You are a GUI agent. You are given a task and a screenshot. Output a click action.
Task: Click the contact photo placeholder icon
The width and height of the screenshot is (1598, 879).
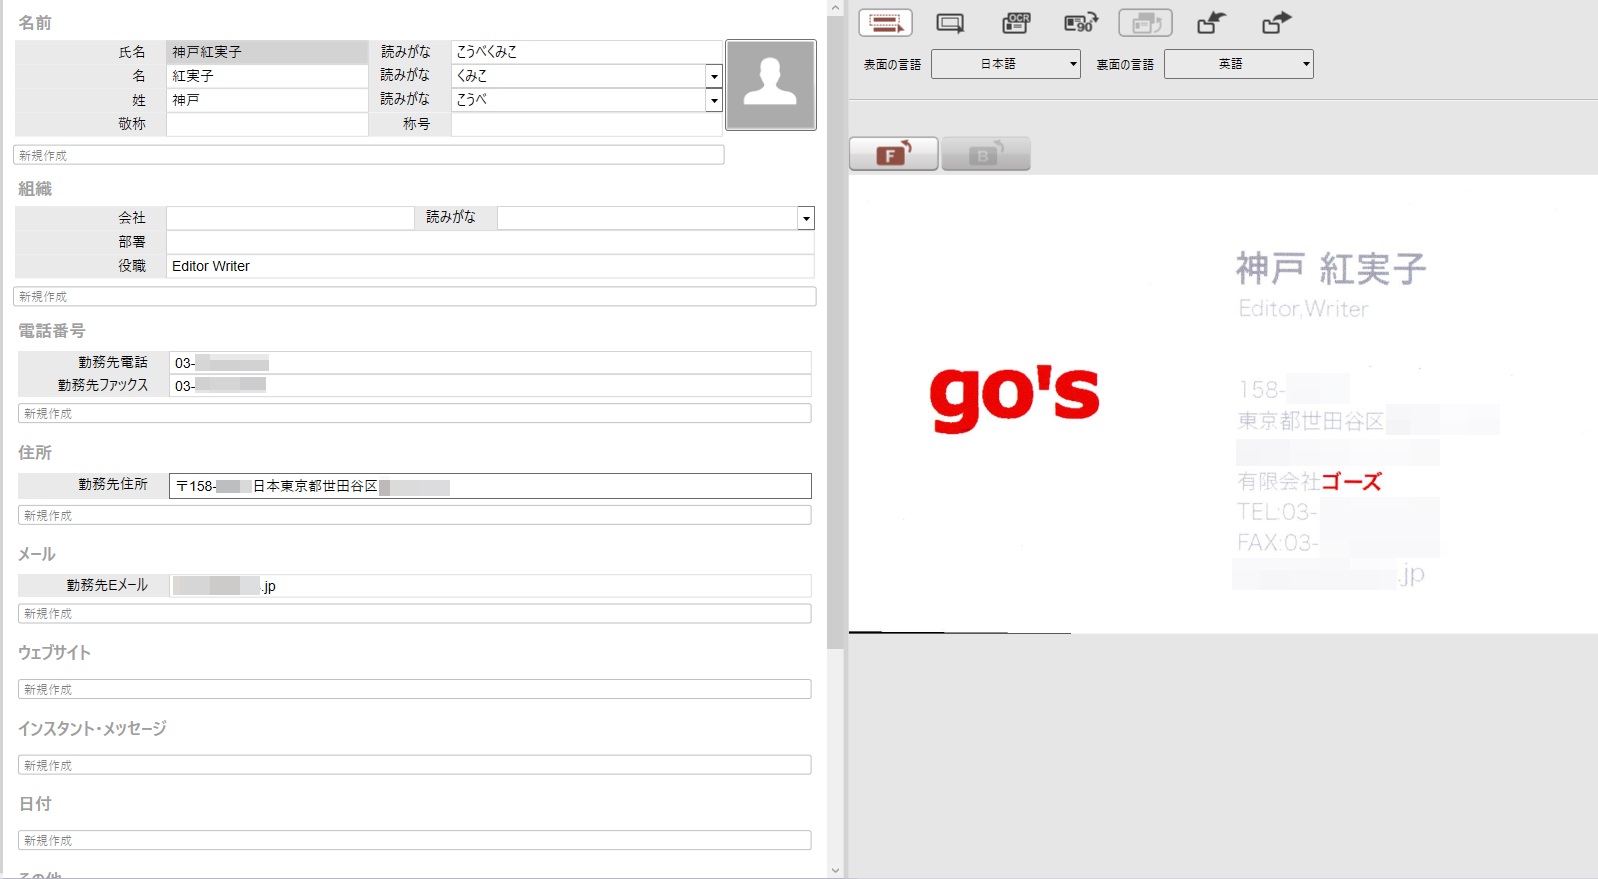coord(770,85)
